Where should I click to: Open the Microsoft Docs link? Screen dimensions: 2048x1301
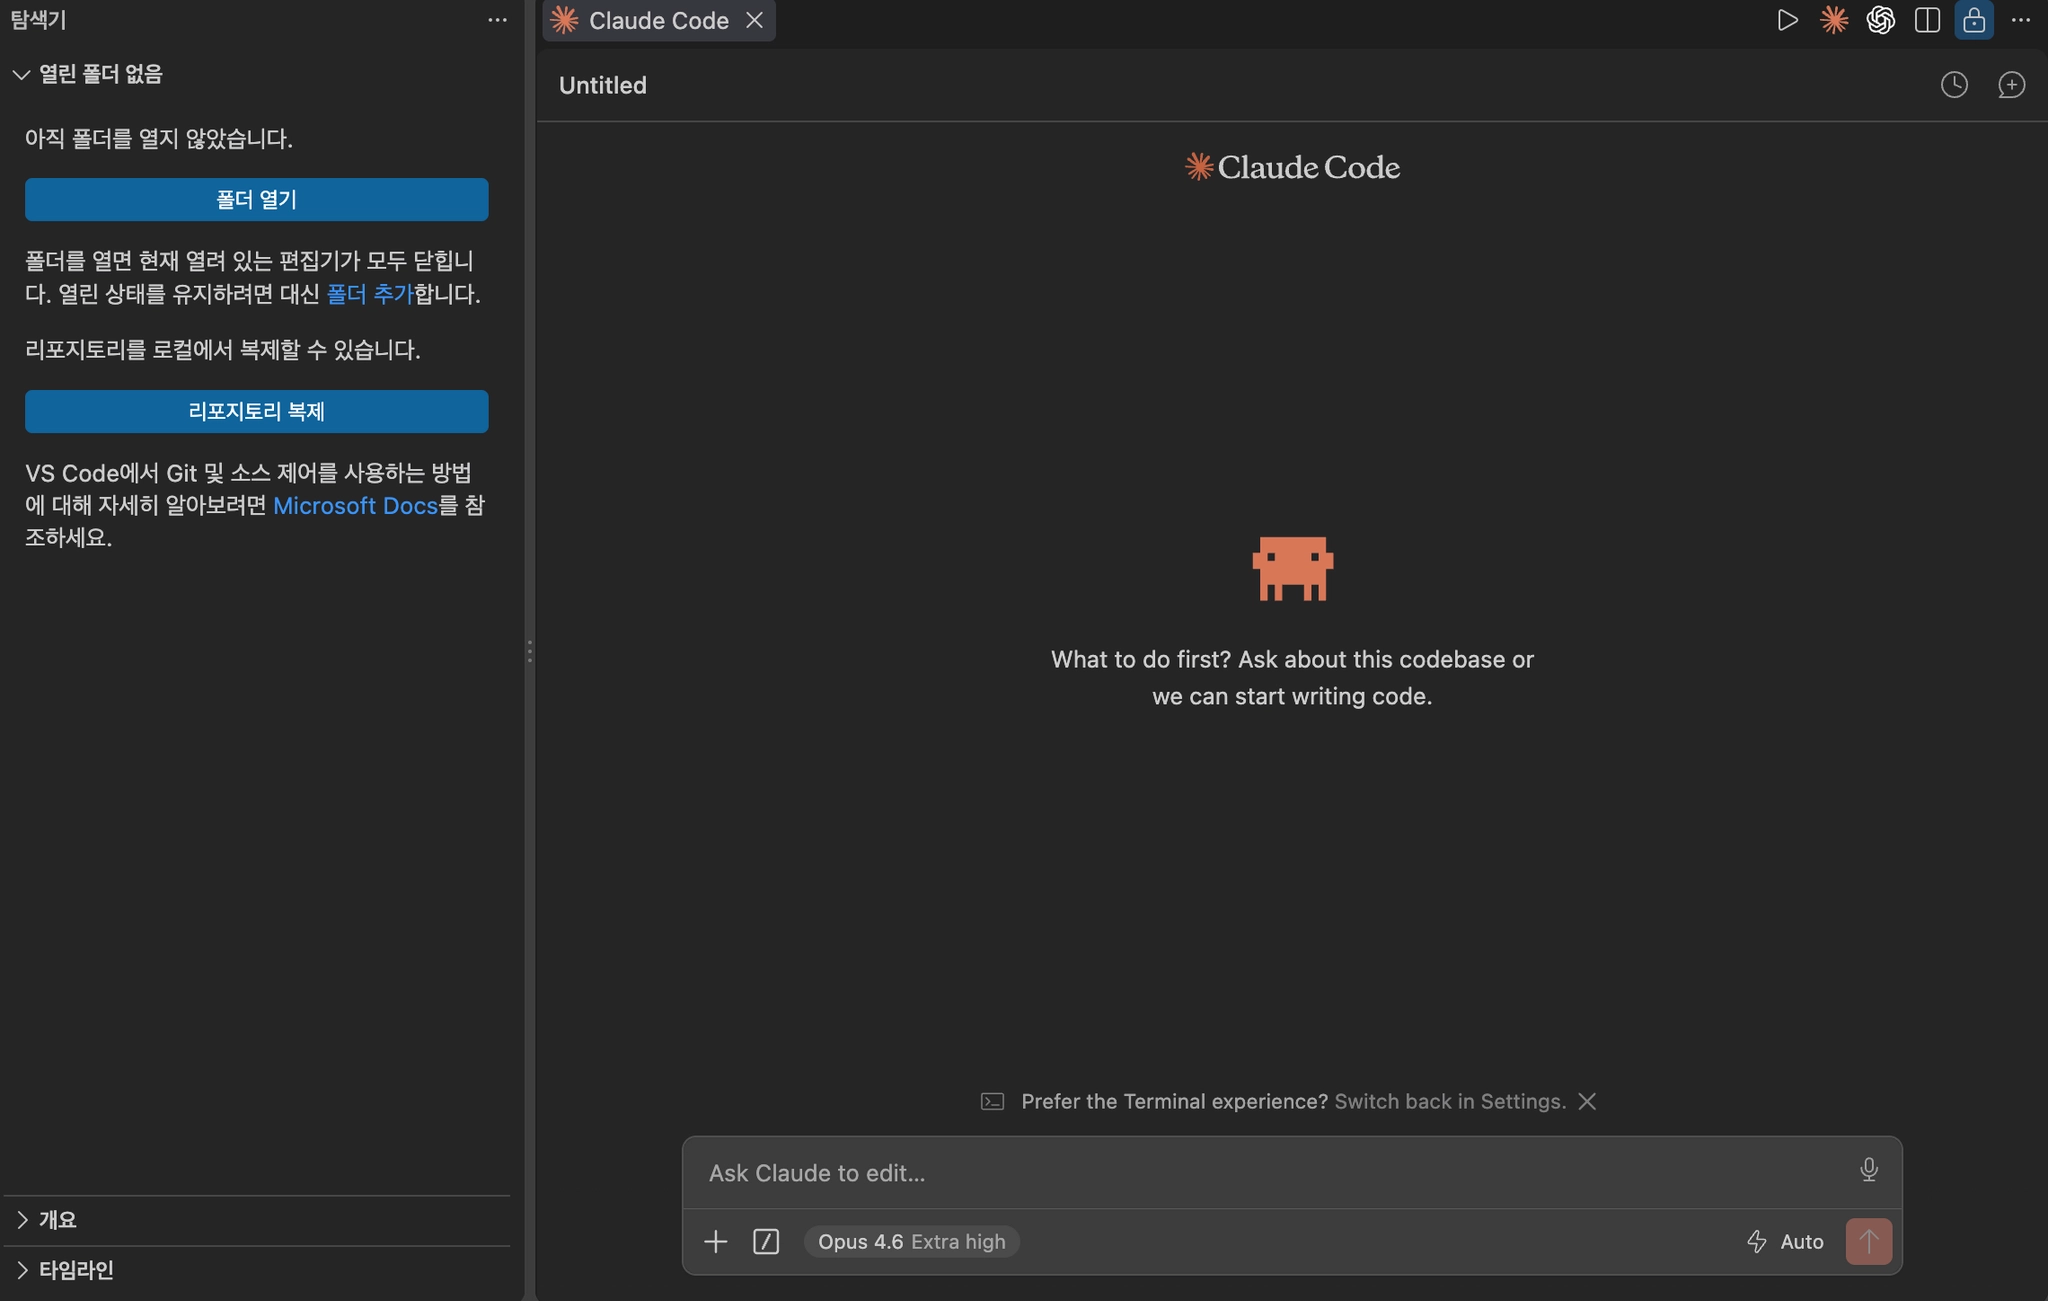(x=355, y=505)
